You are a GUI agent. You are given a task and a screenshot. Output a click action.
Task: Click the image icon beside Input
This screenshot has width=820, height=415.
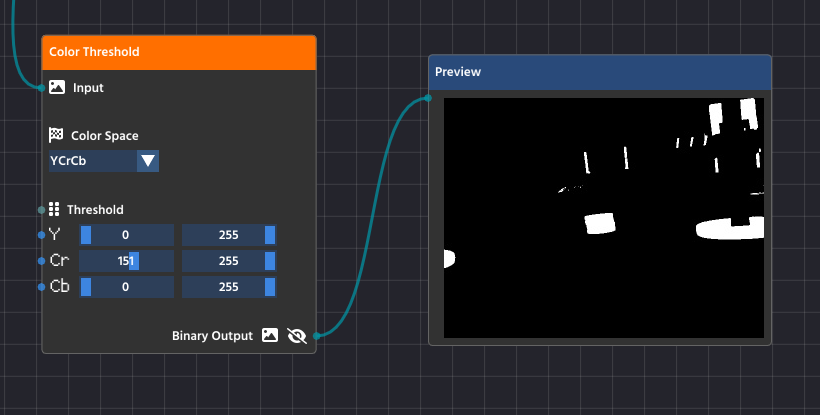coord(57,88)
